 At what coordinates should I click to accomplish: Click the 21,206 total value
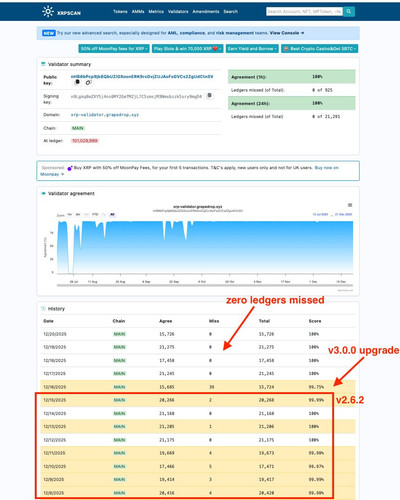pyautogui.click(x=266, y=426)
